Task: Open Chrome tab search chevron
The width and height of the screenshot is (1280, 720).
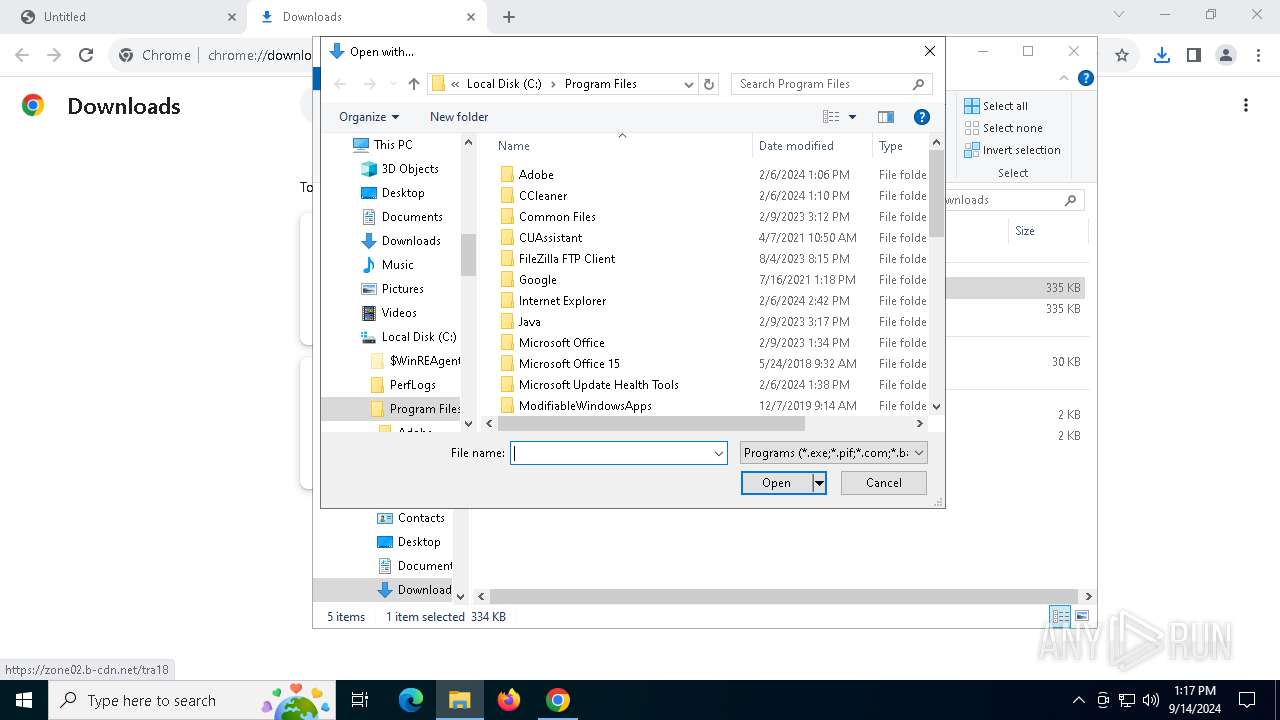Action: click(x=1119, y=15)
